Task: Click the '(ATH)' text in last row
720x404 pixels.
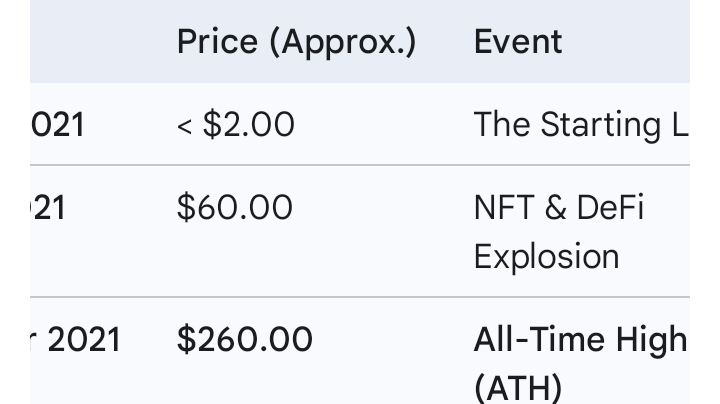Action: point(518,386)
